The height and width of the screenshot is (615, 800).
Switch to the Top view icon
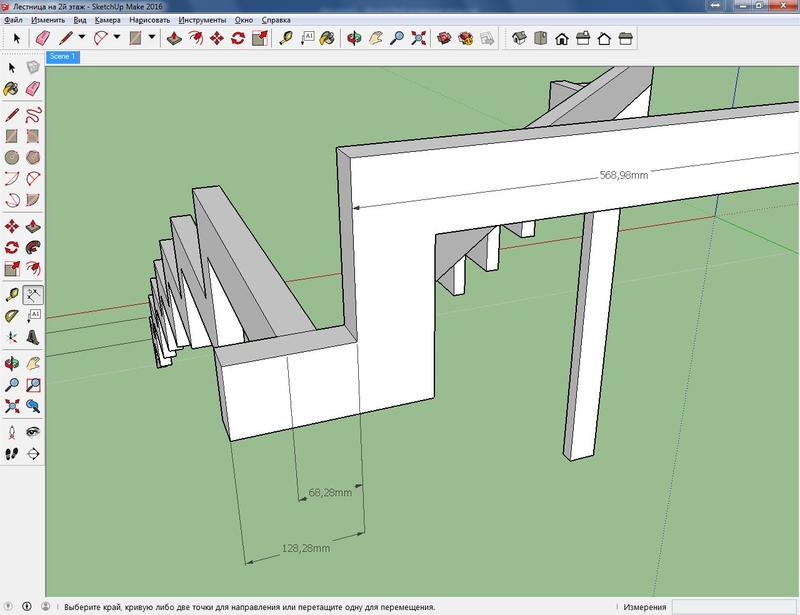coord(540,38)
